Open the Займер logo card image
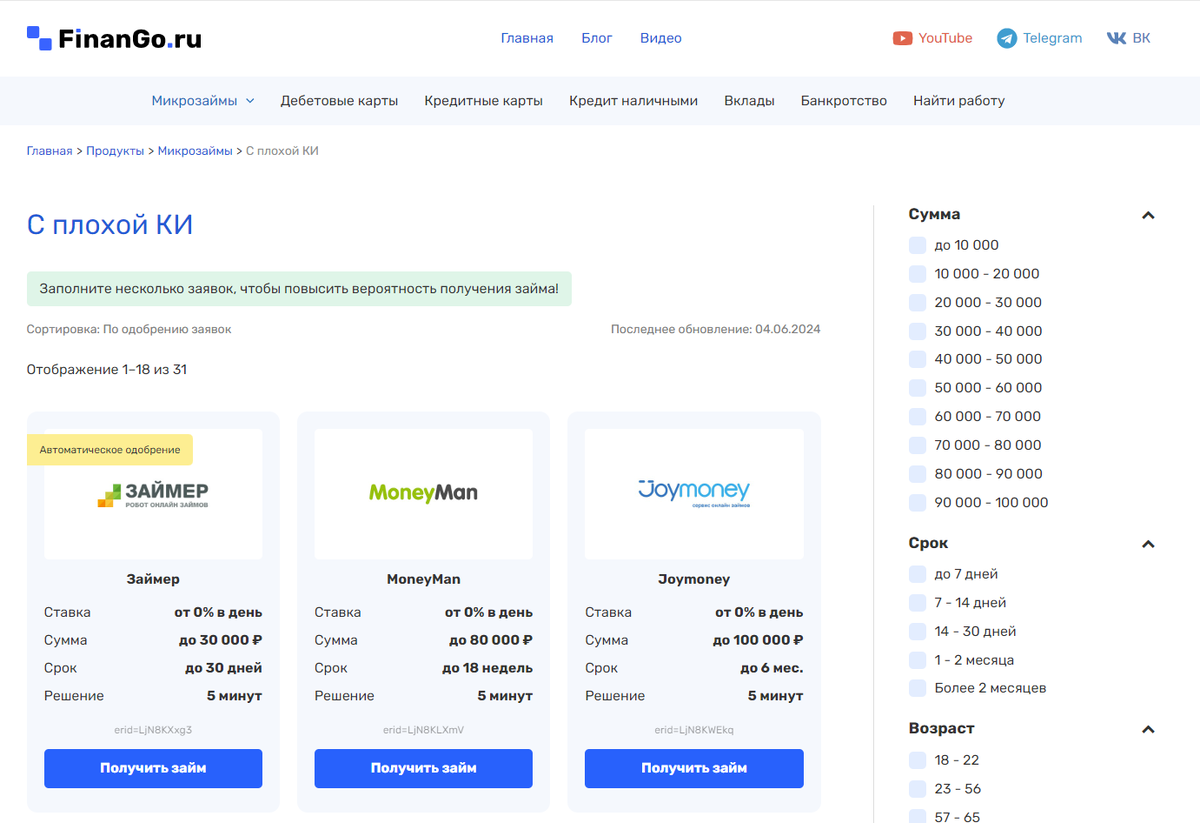 click(x=153, y=494)
